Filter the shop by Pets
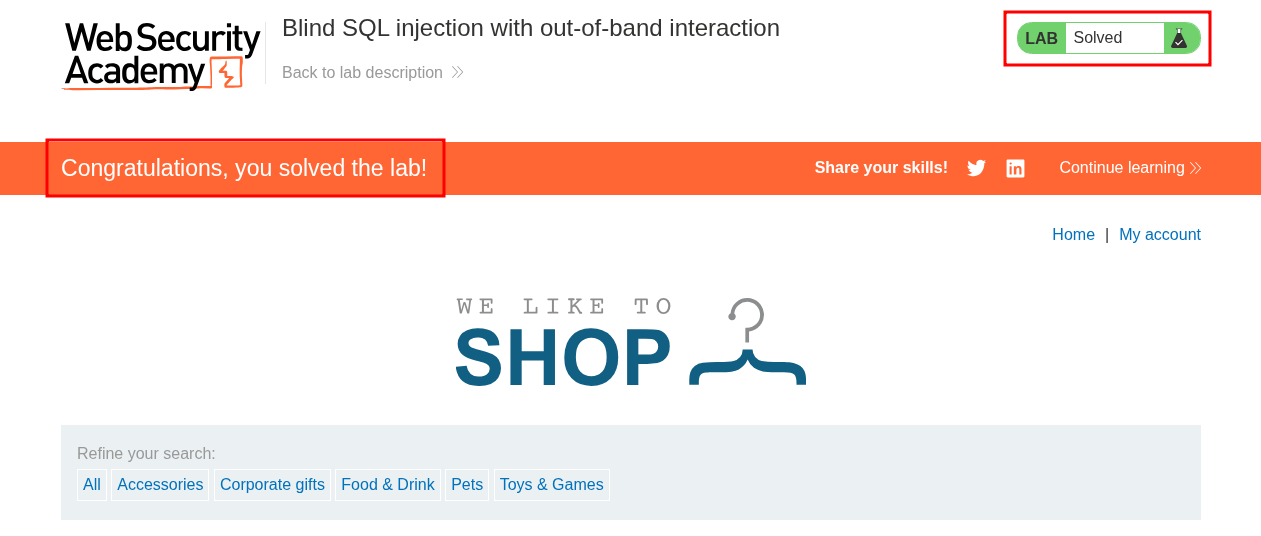The image size is (1261, 536). tap(467, 485)
